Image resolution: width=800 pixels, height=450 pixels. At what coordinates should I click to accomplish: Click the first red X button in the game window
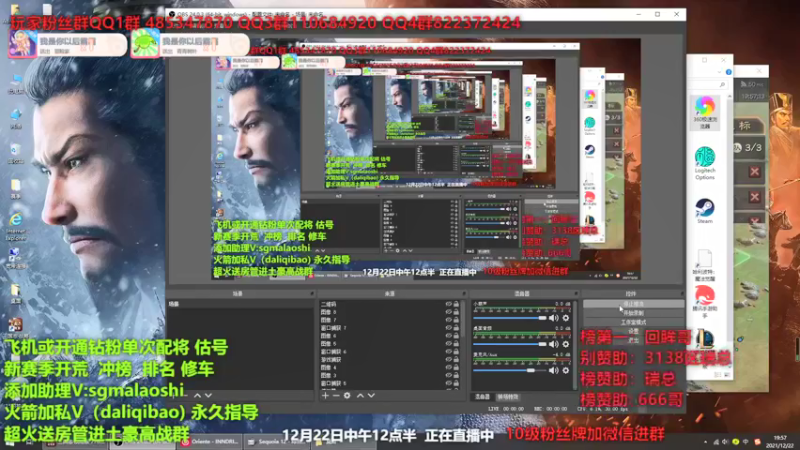point(755,172)
